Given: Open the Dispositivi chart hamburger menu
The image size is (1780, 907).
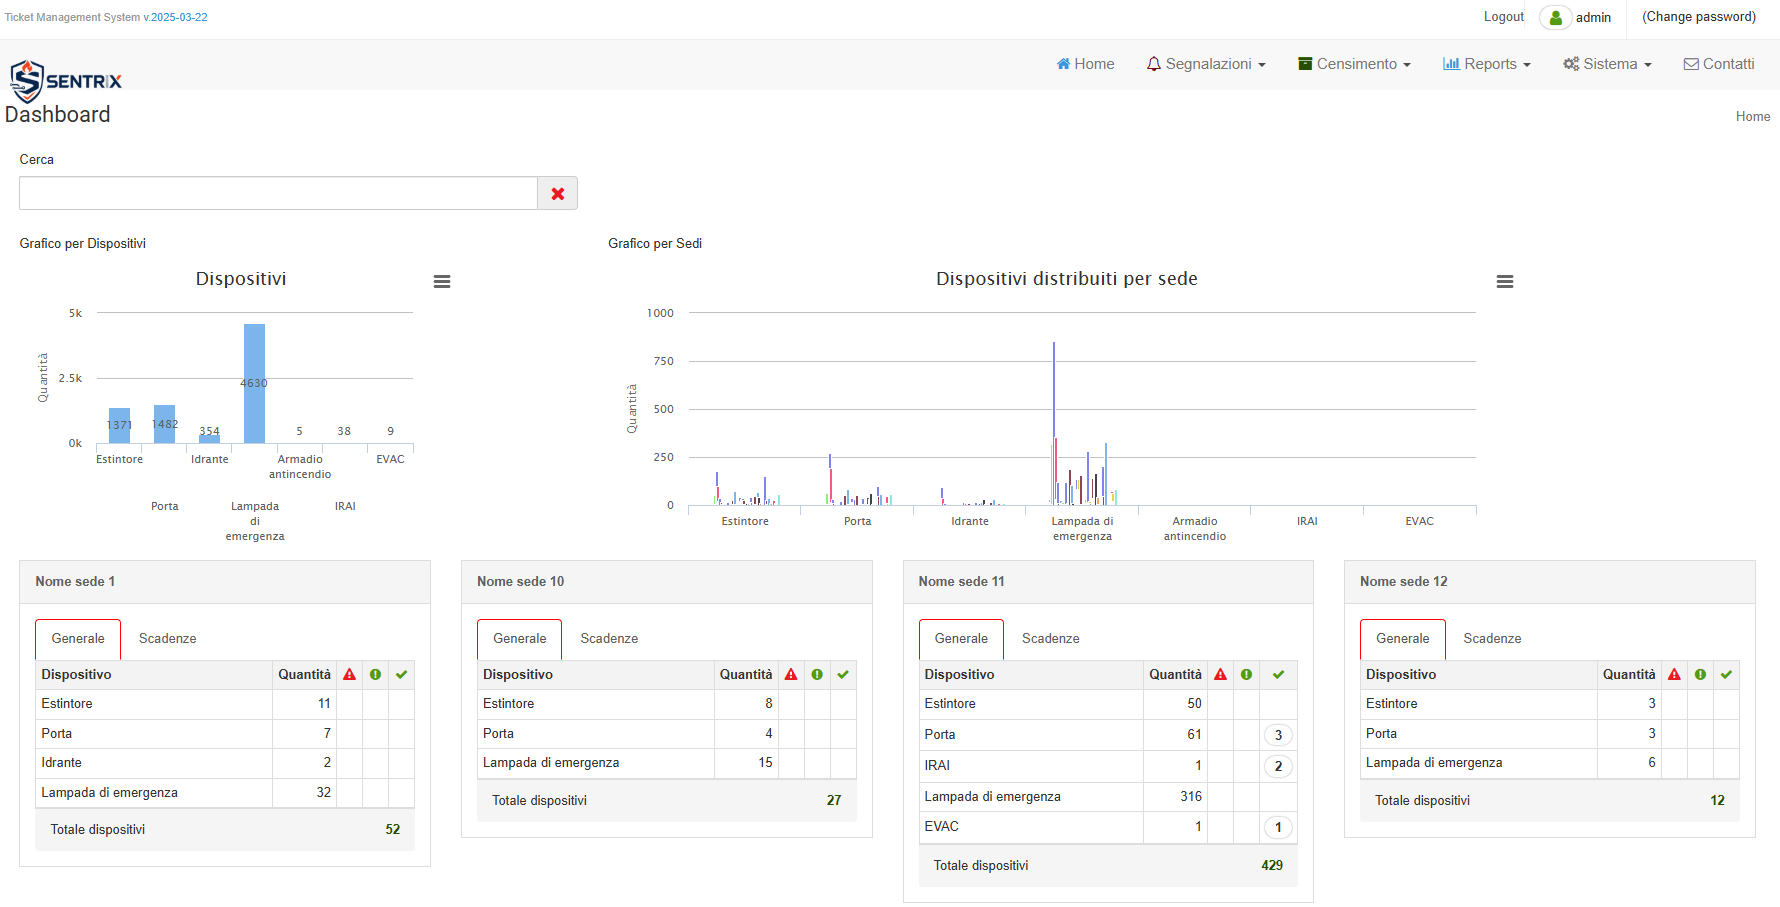Looking at the screenshot, I should (x=442, y=282).
